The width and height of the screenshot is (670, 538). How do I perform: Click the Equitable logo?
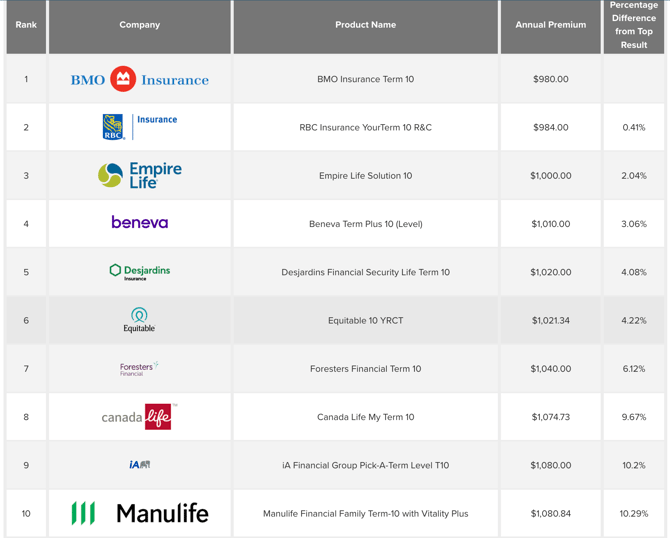coord(139,320)
